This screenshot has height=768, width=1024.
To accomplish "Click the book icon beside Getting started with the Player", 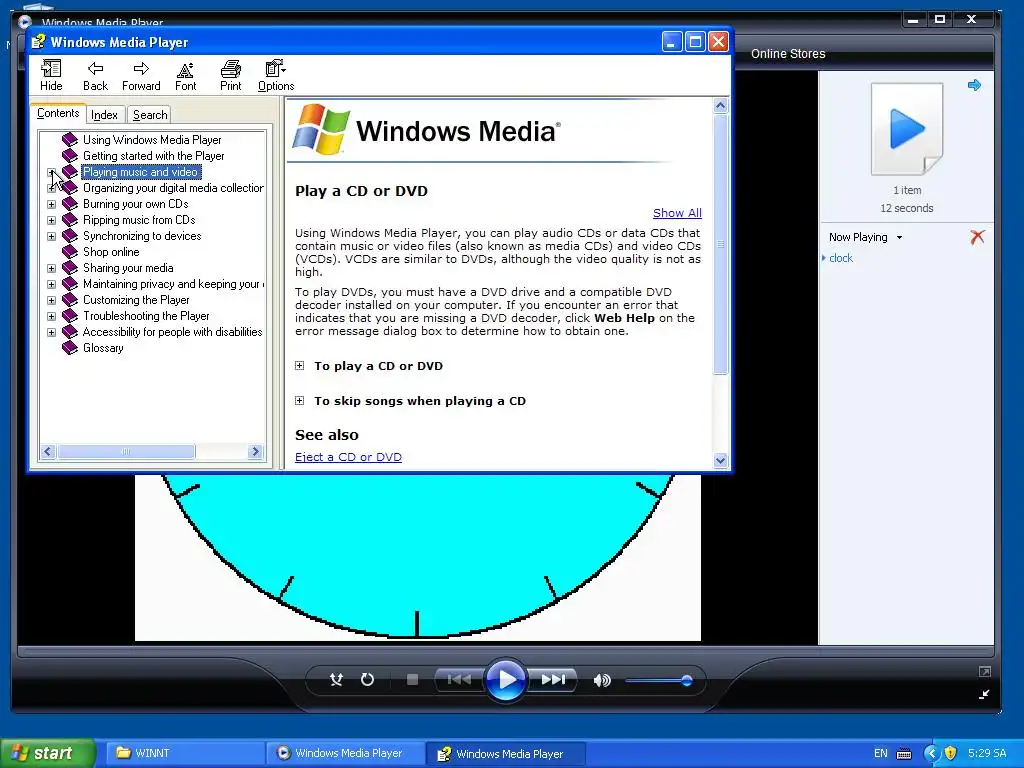I will tap(70, 155).
